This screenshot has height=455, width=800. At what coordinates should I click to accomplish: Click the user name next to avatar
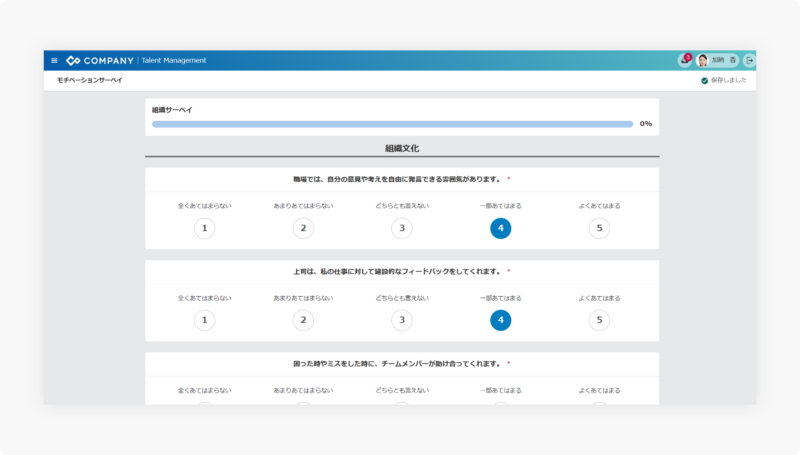pos(724,60)
